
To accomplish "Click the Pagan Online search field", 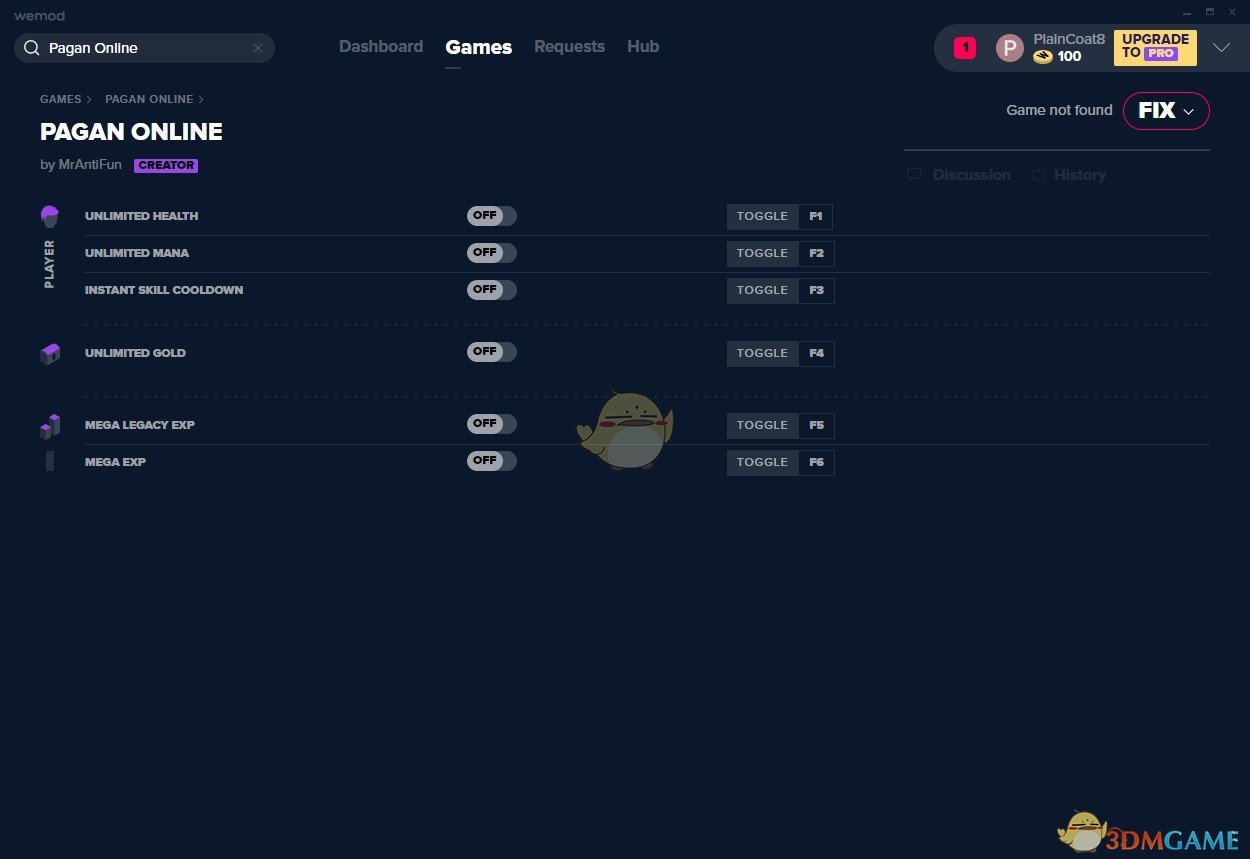I will (144, 48).
